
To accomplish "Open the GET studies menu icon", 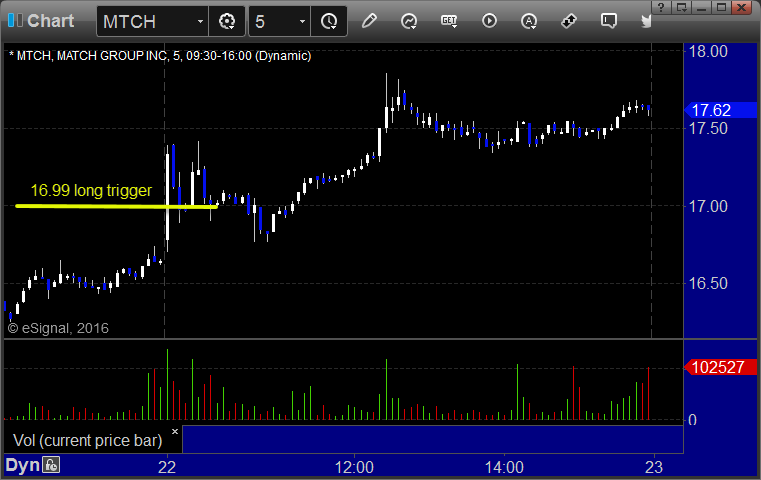I will pos(449,21).
